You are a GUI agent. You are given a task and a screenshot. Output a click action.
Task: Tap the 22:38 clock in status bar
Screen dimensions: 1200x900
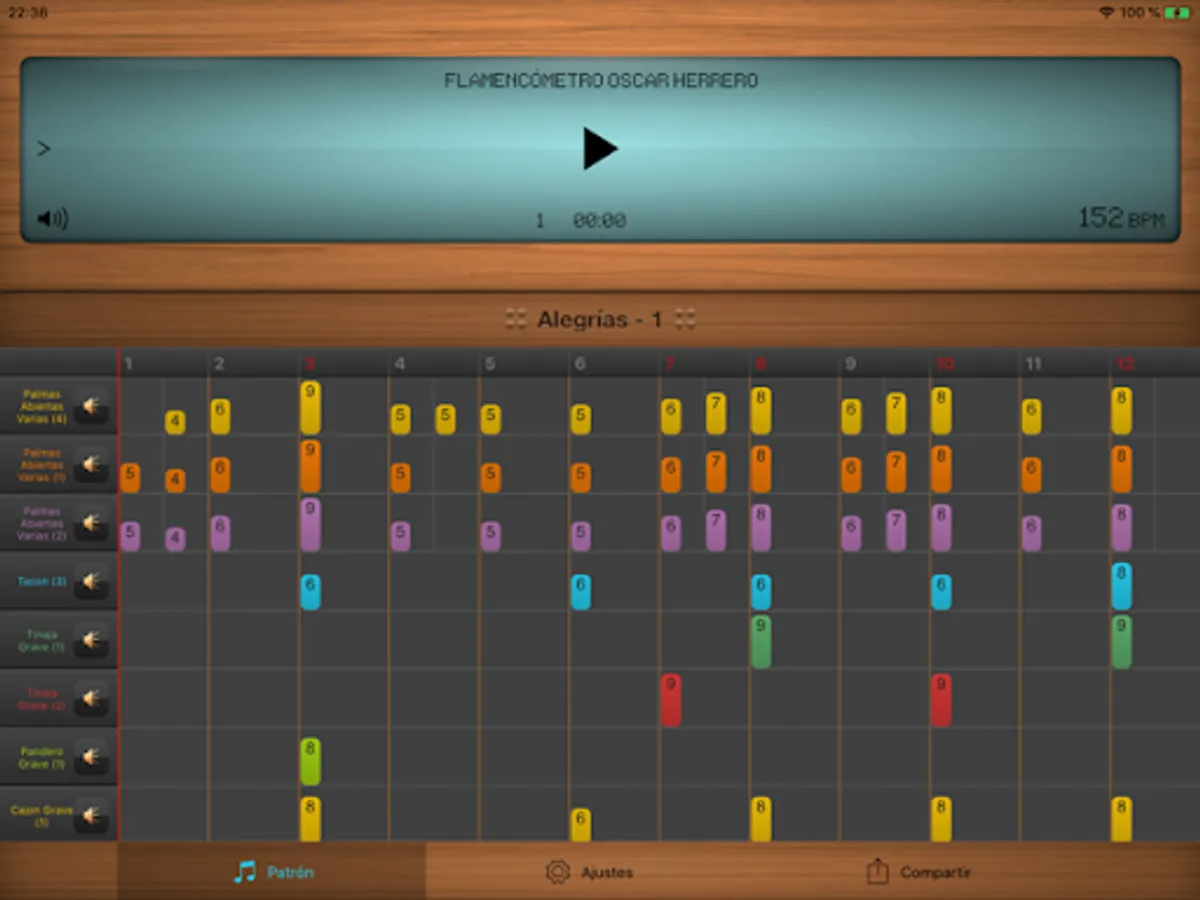[x=26, y=13]
